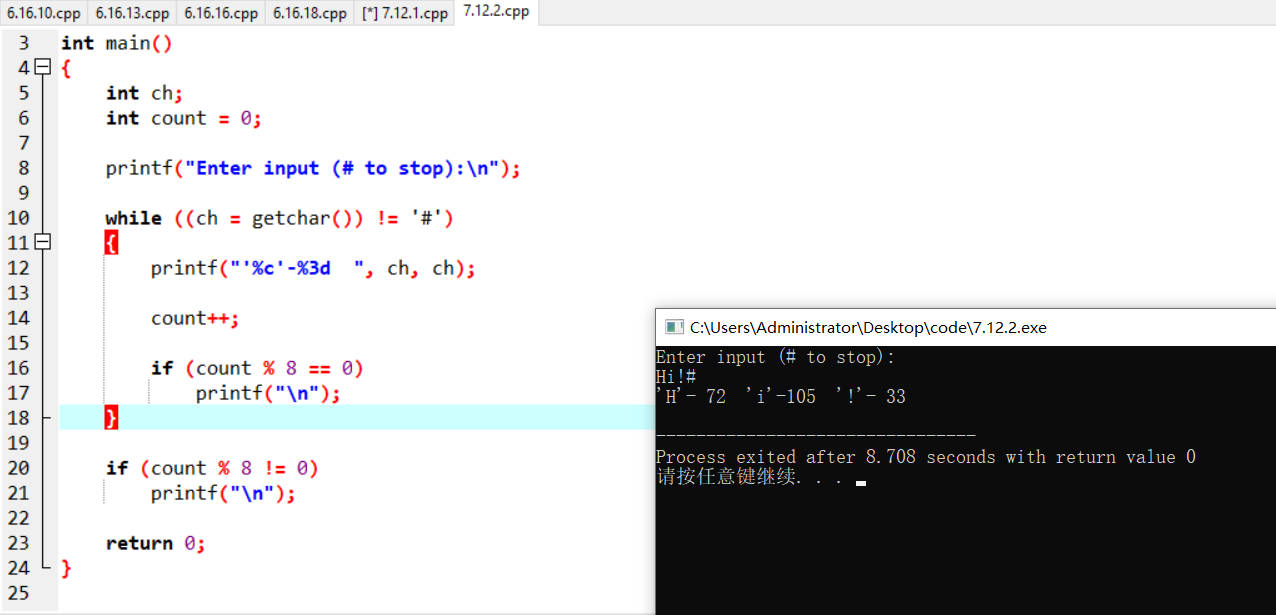
Task: Click the console window icon in the title bar
Action: click(674, 327)
